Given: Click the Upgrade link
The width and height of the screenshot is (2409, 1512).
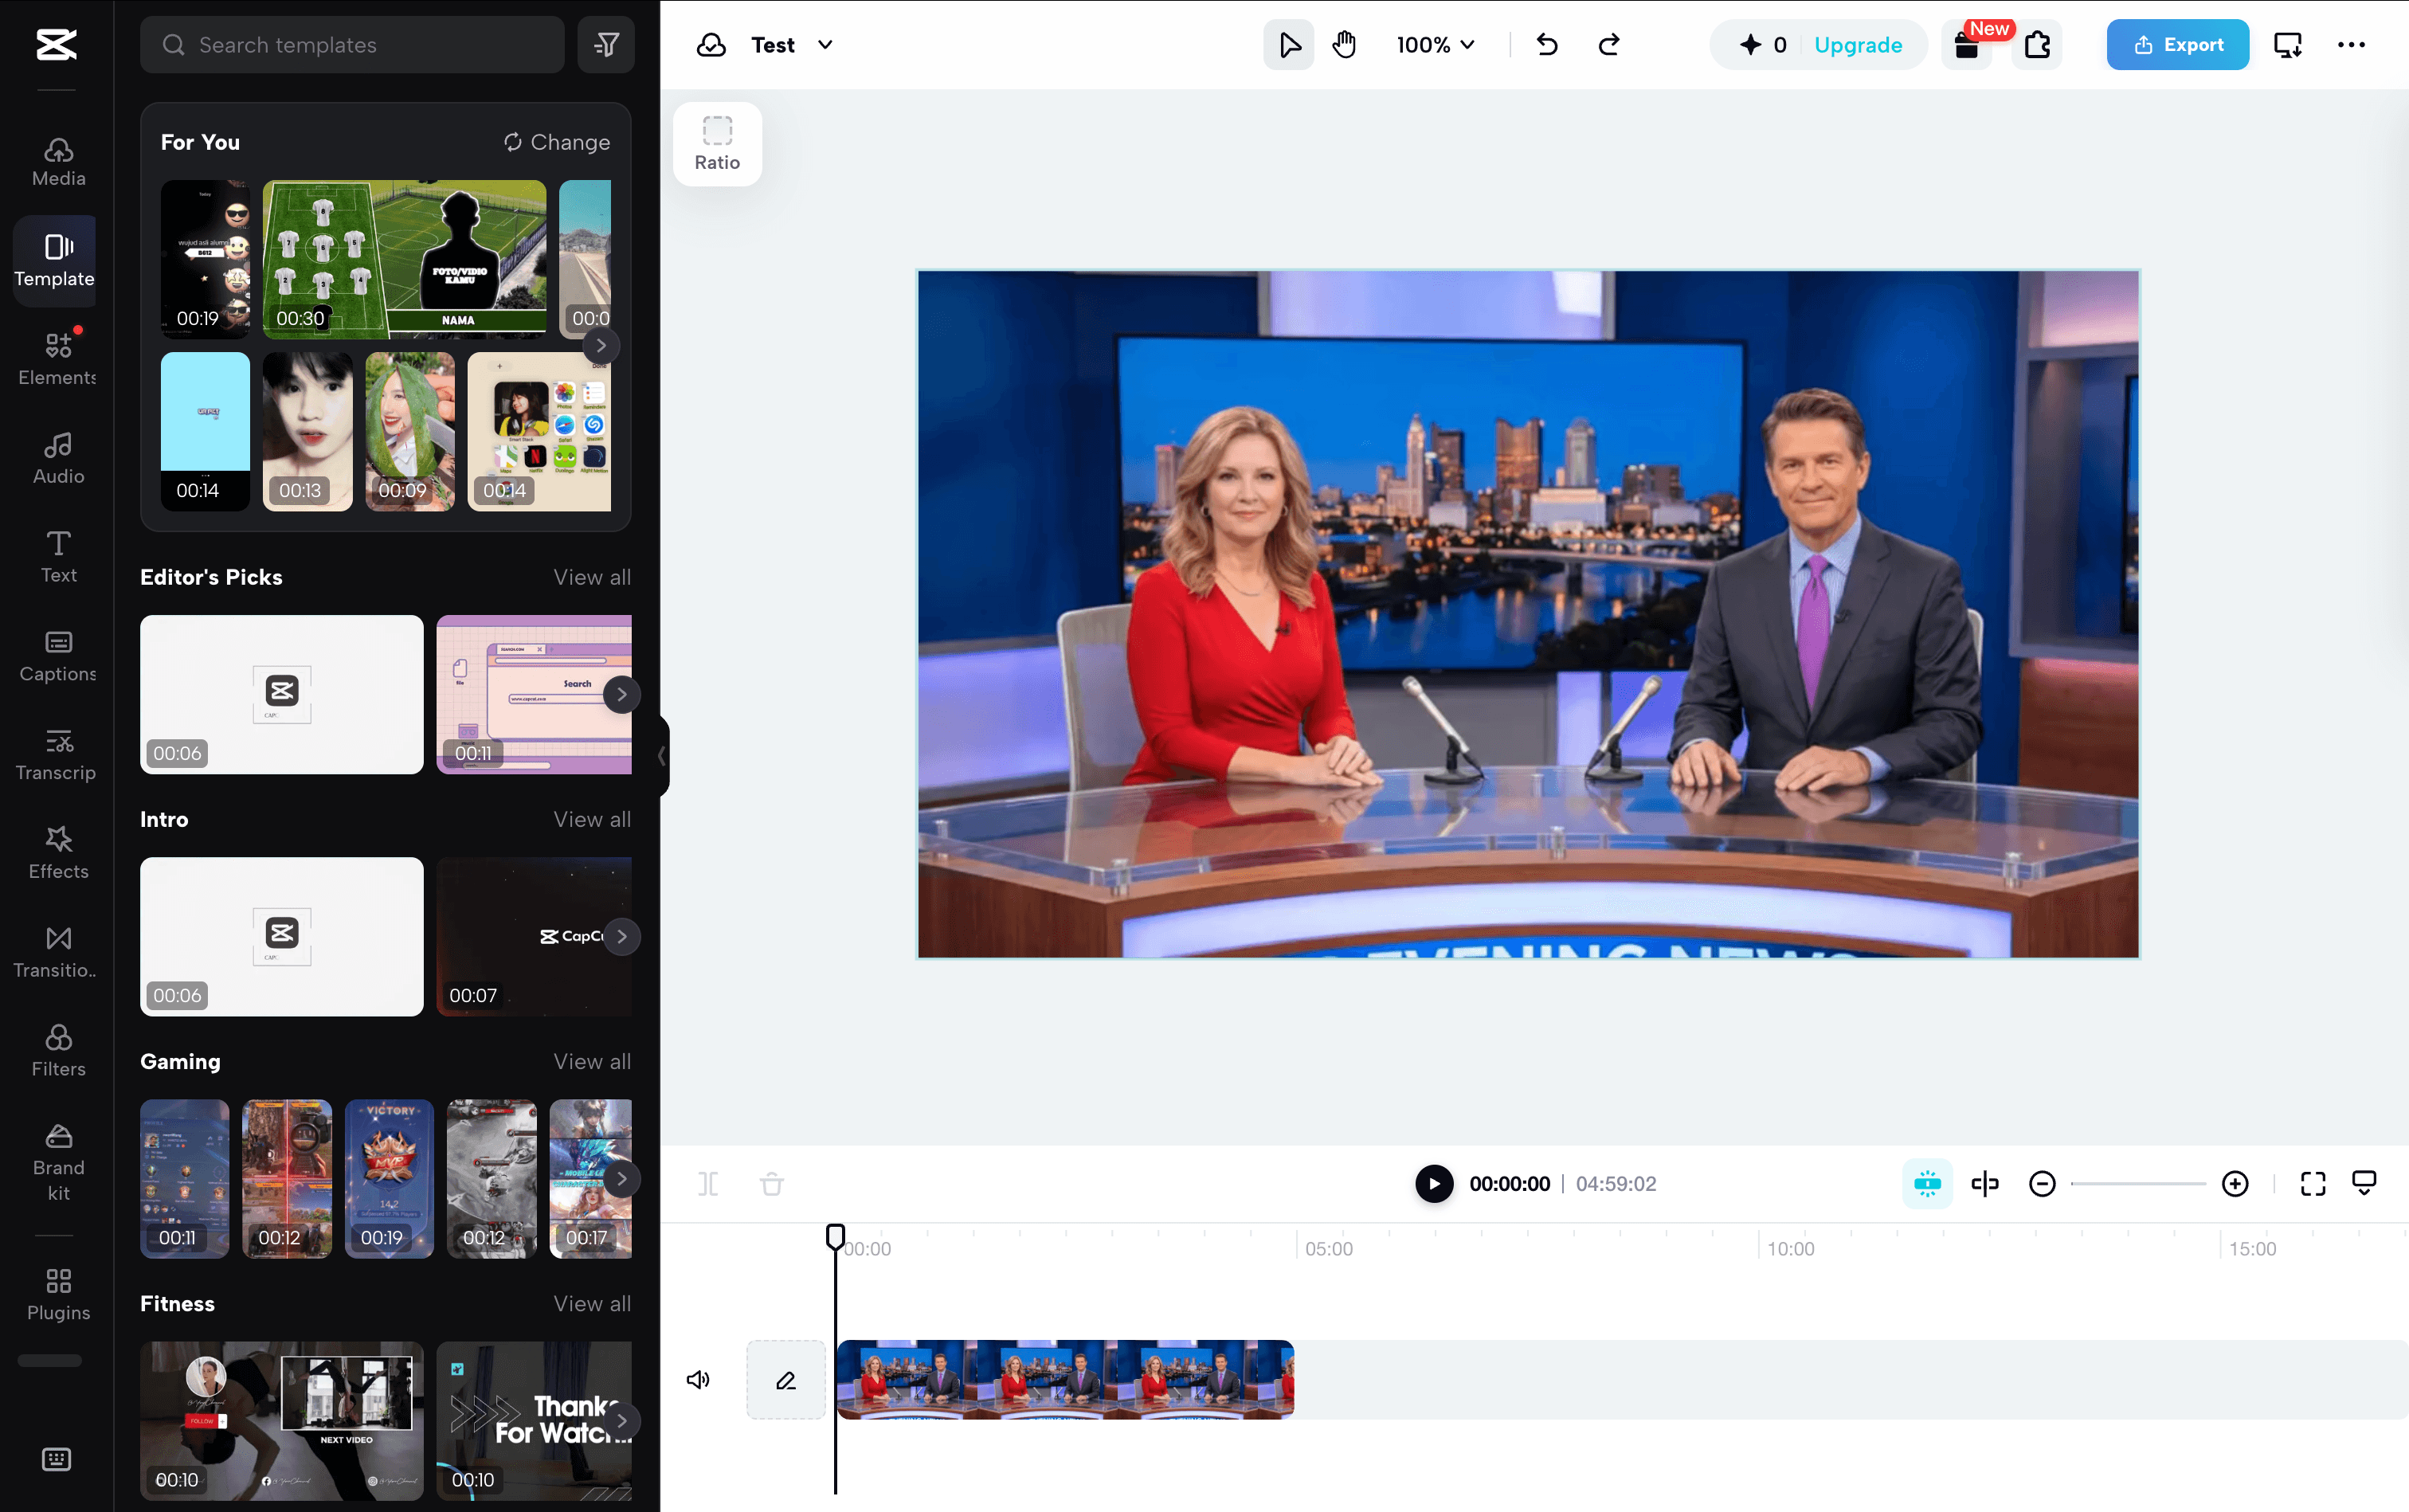Looking at the screenshot, I should coord(1857,44).
